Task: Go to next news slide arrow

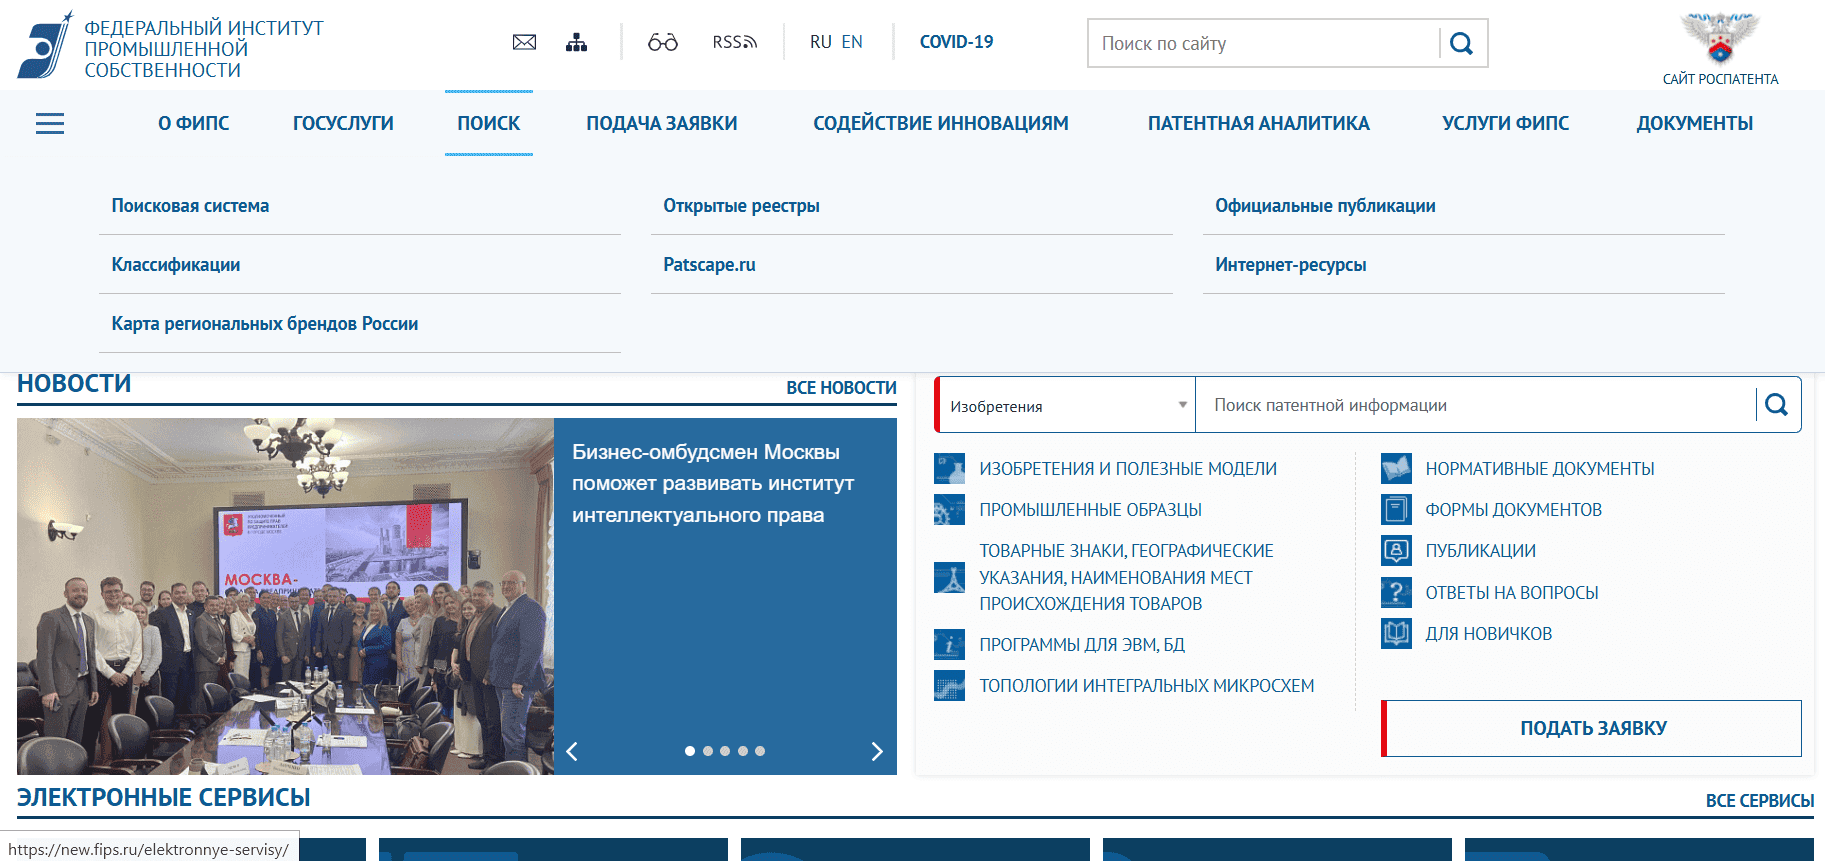Action: point(877,752)
